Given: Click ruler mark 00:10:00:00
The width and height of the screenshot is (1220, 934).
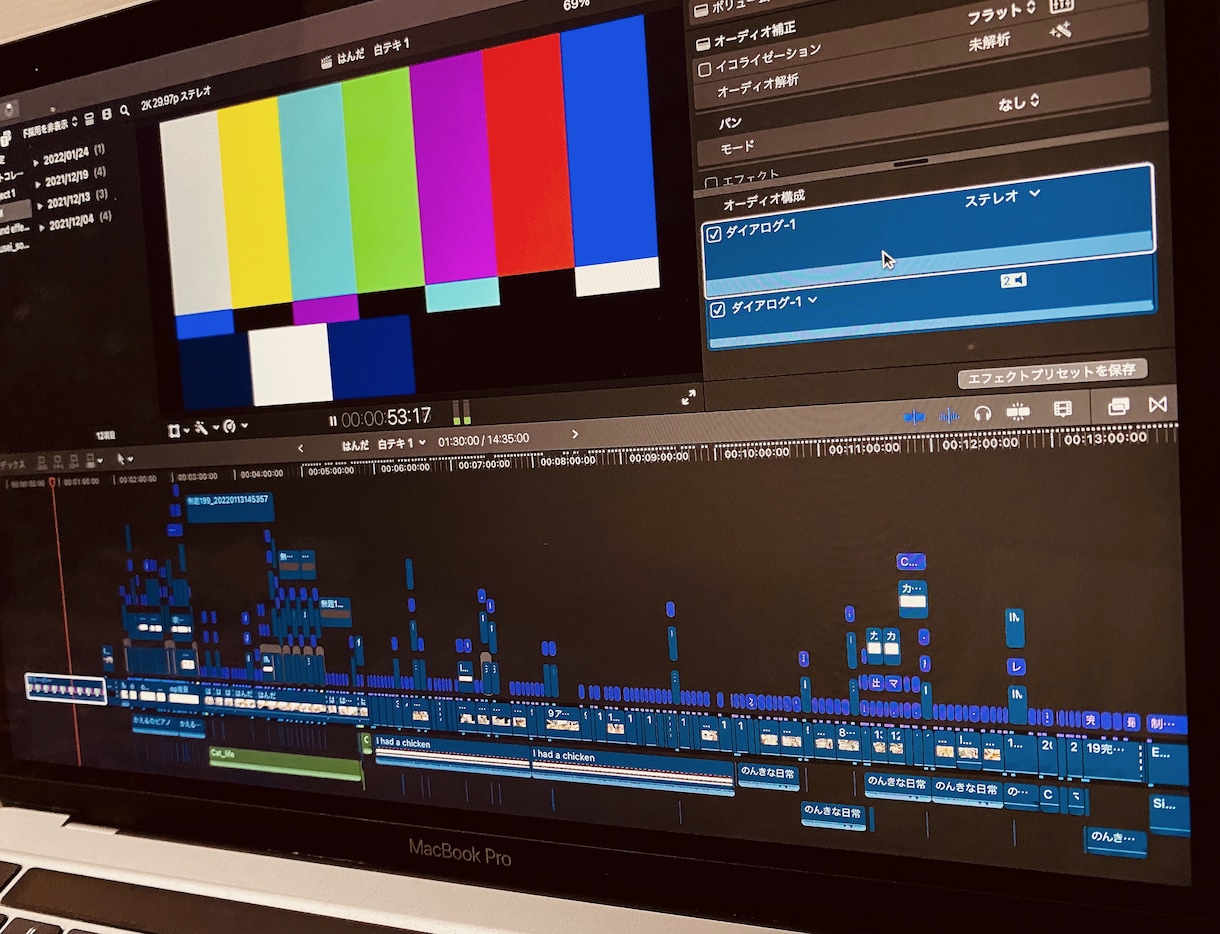Looking at the screenshot, I should coord(759,453).
